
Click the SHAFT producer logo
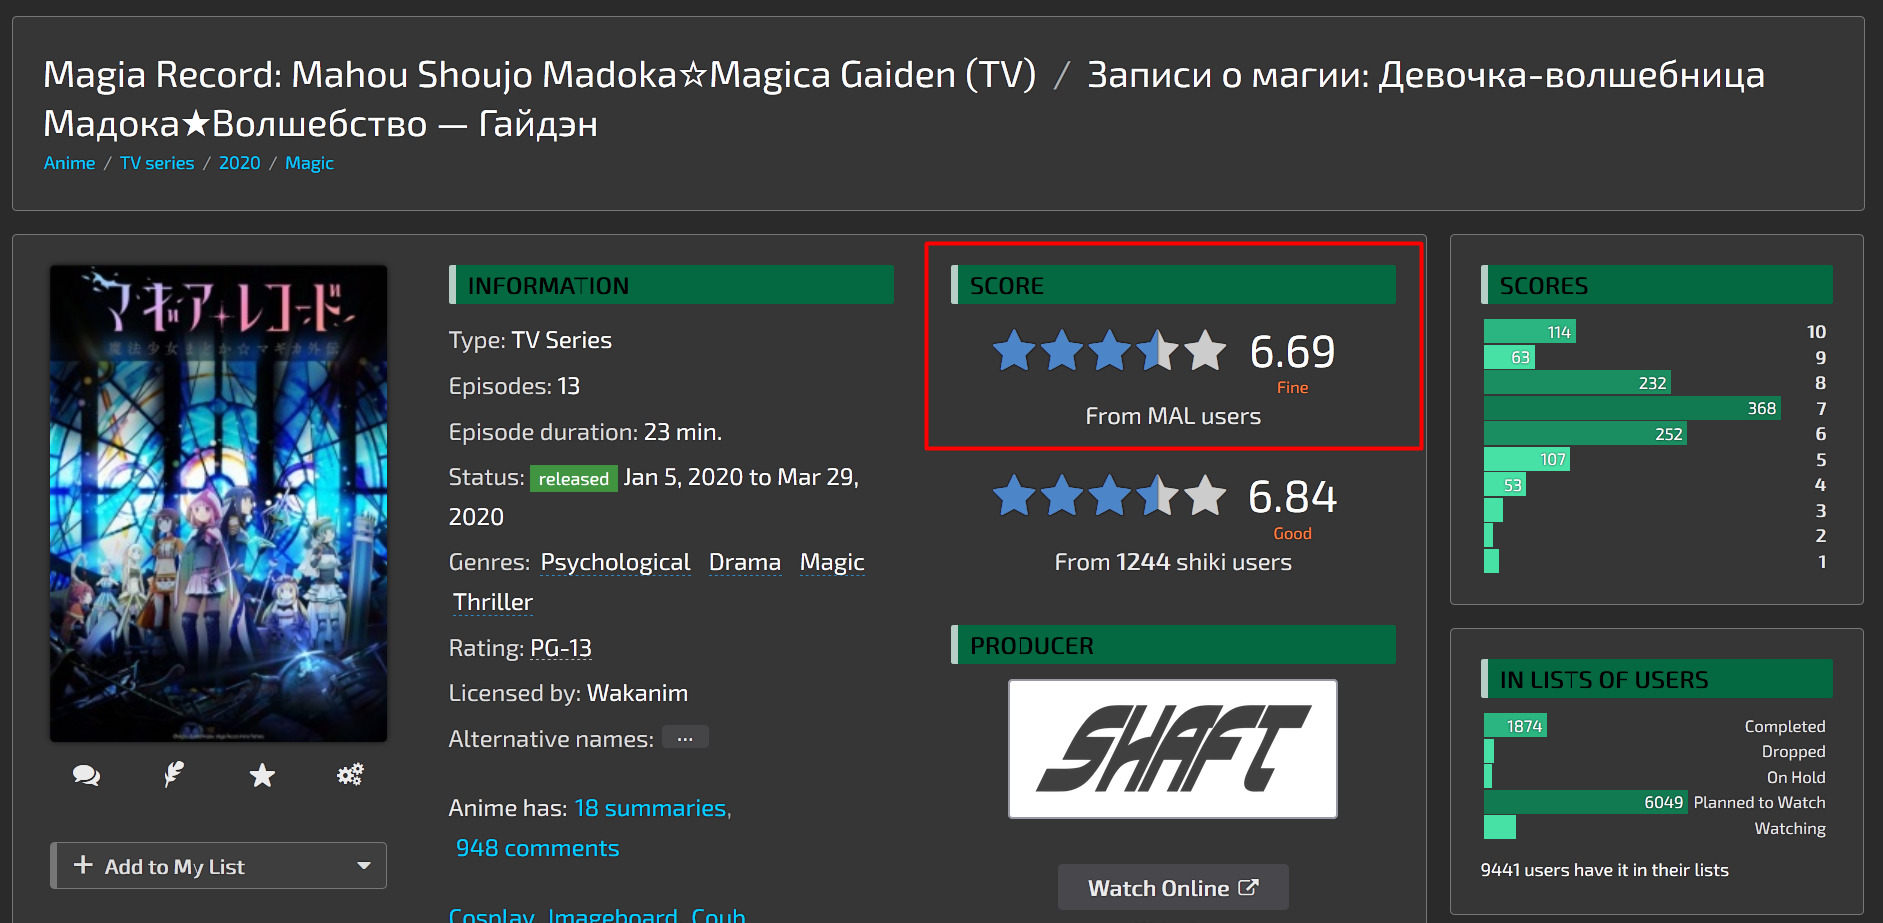(1173, 749)
